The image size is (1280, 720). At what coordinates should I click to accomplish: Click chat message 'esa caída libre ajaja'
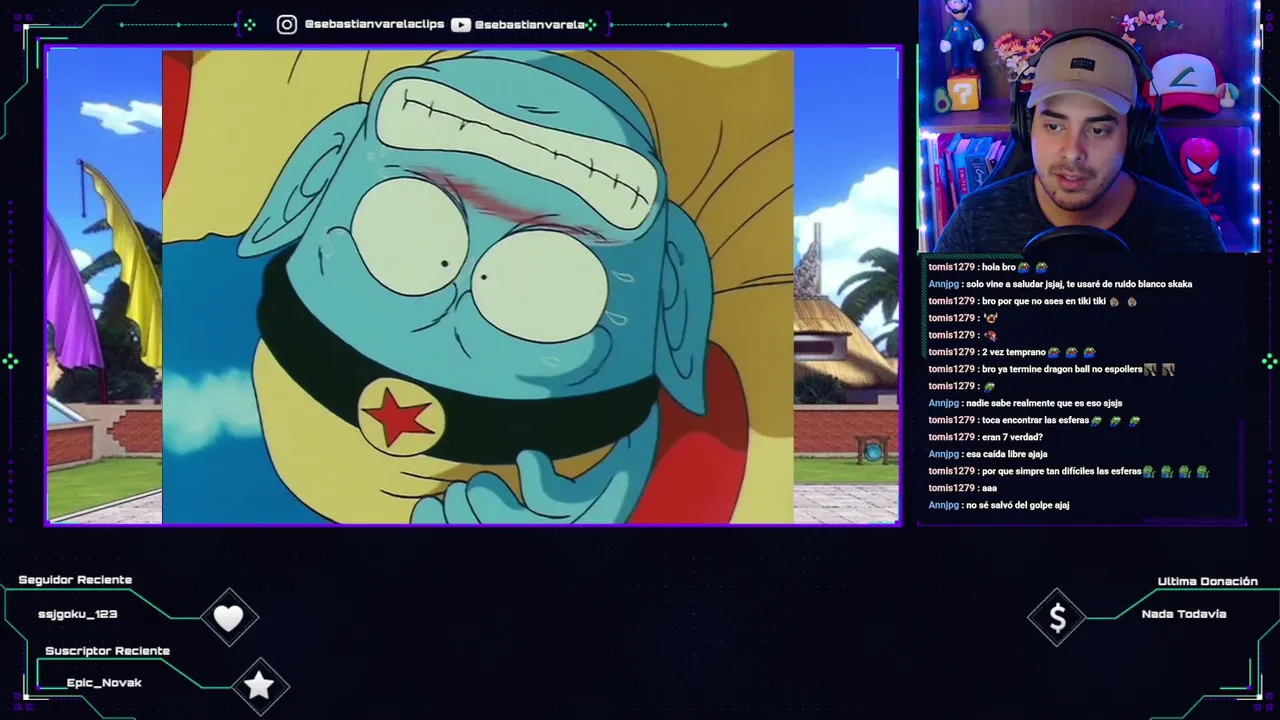988,454
